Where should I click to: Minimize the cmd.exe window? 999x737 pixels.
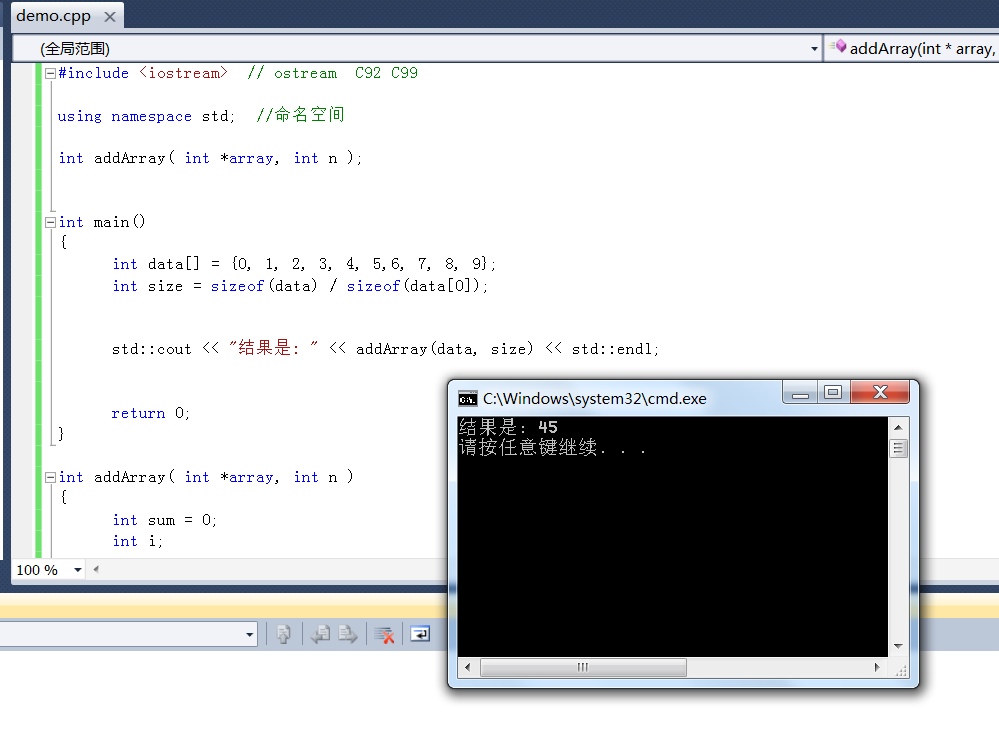click(800, 392)
